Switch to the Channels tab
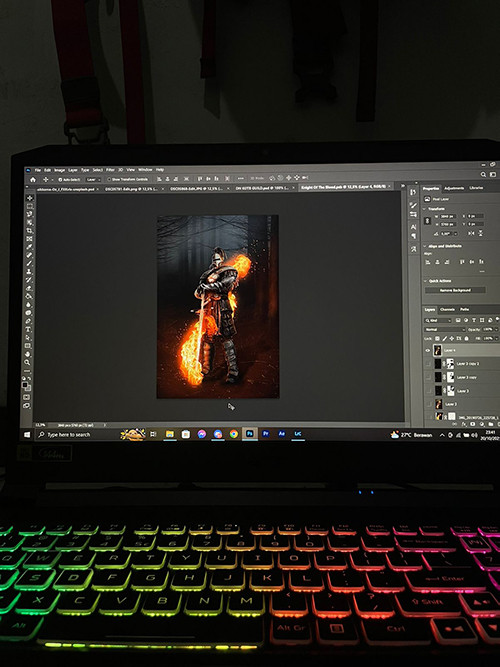 pyautogui.click(x=447, y=309)
